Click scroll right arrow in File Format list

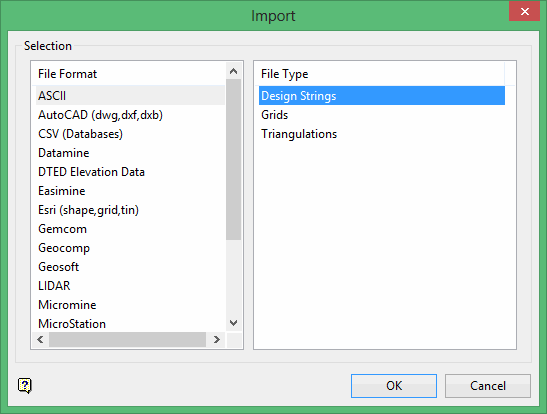(x=217, y=339)
